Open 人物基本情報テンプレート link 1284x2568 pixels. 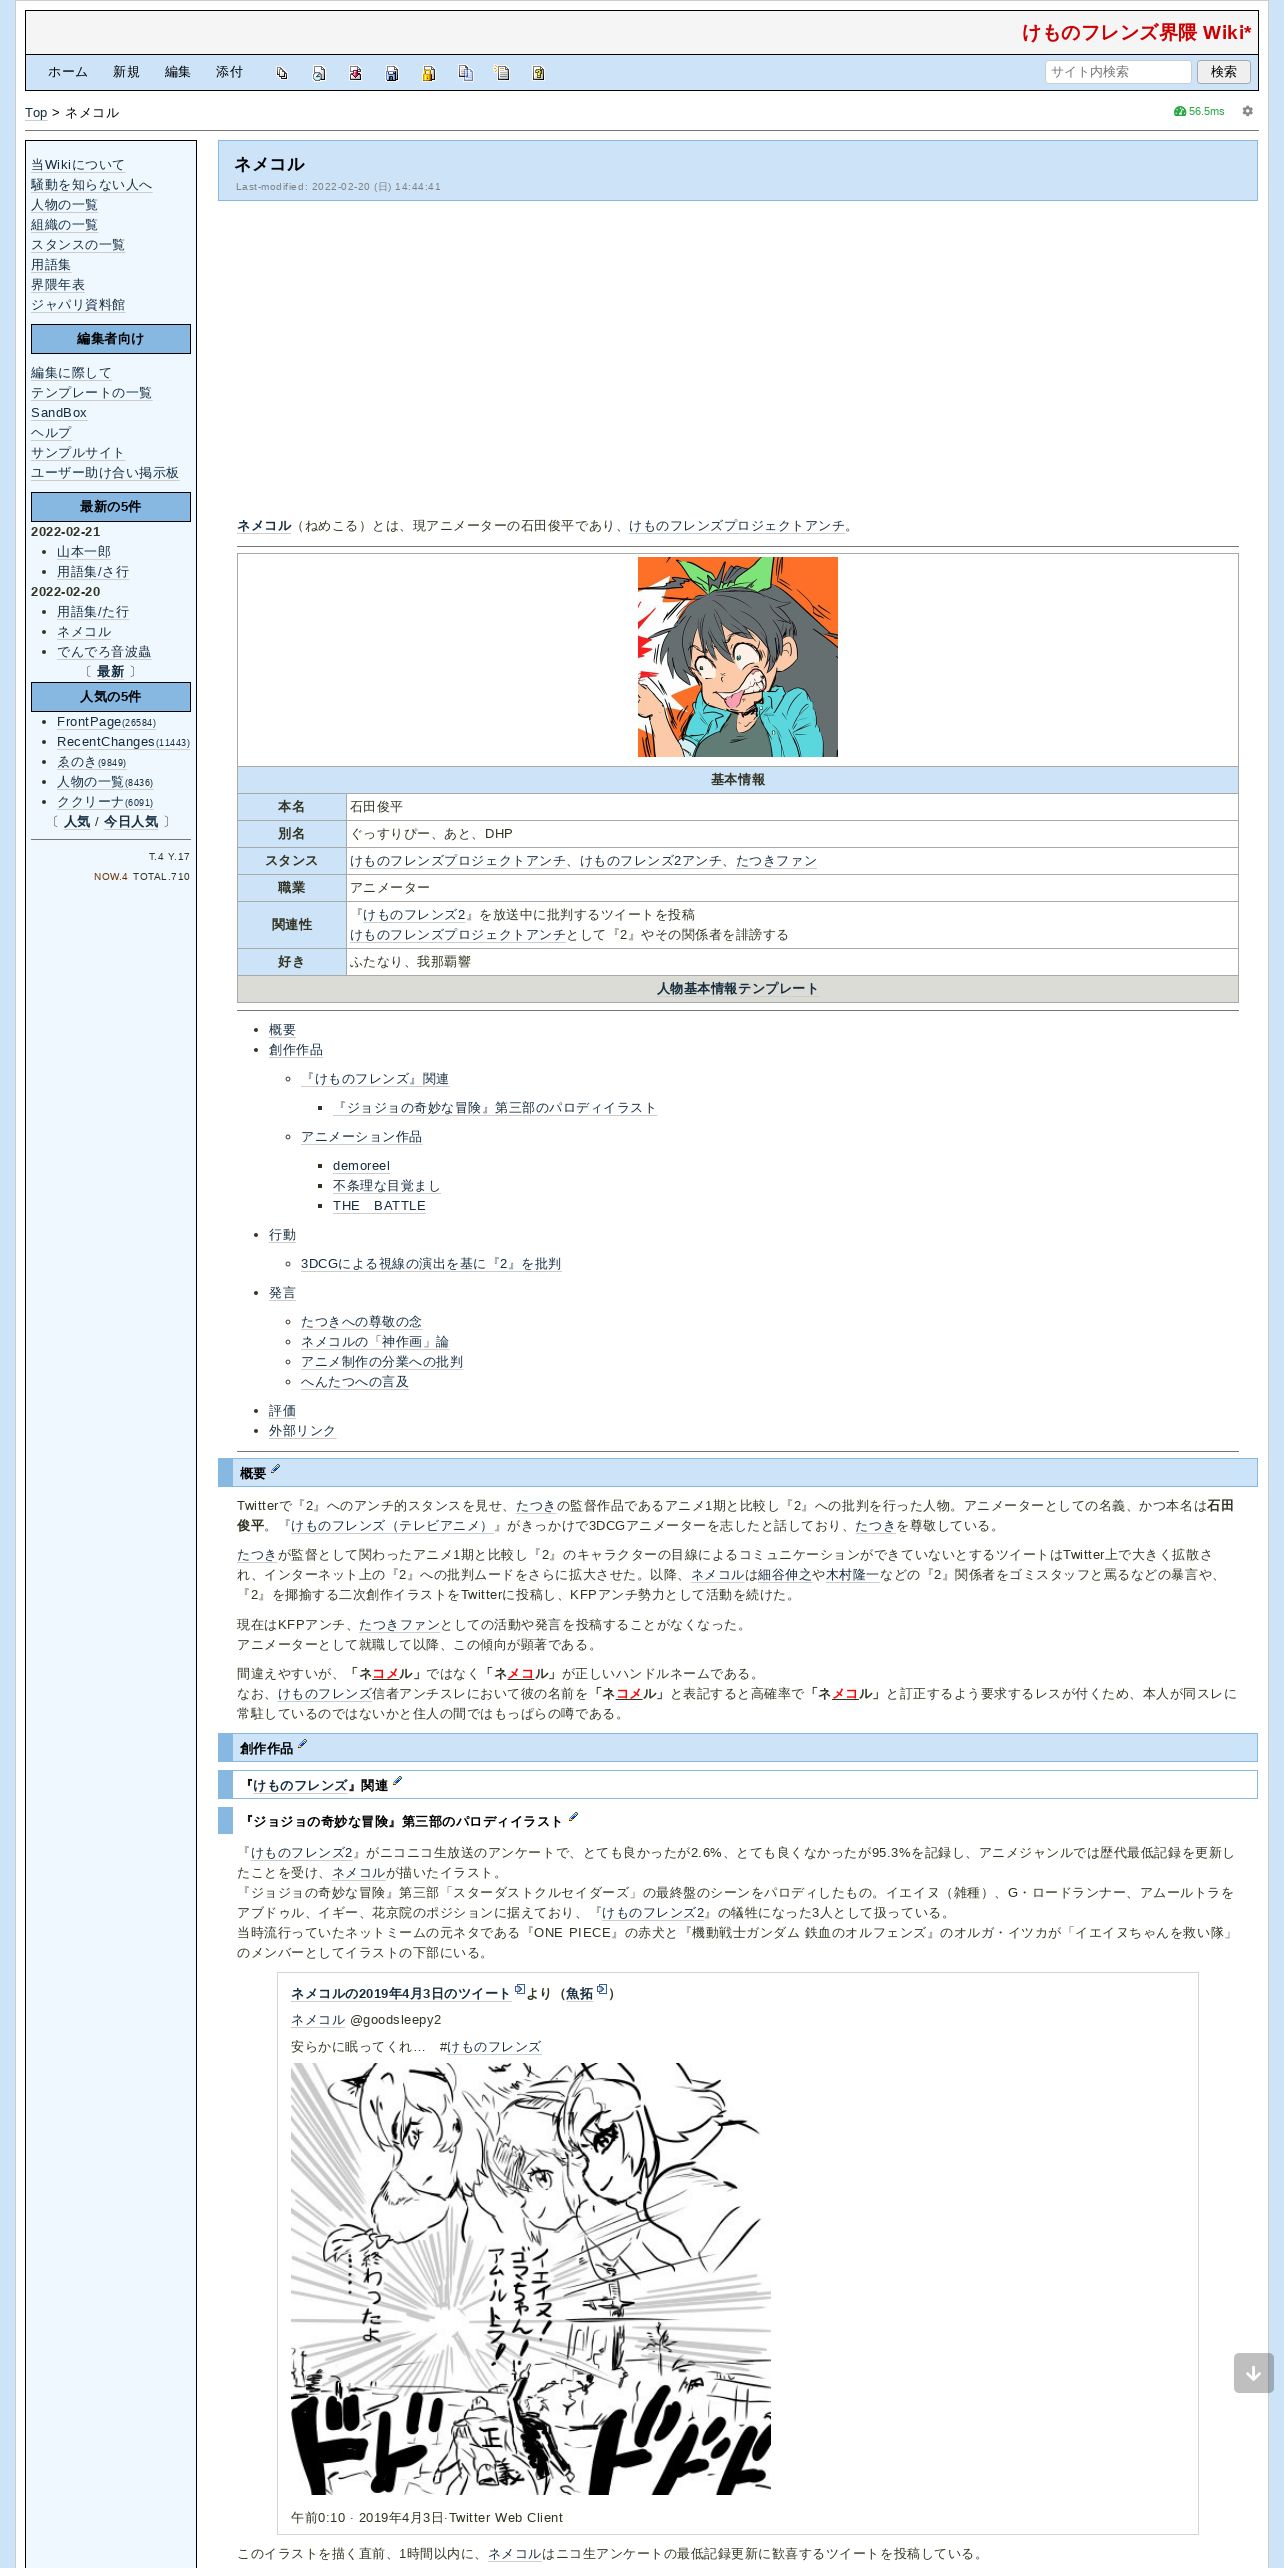coord(738,989)
